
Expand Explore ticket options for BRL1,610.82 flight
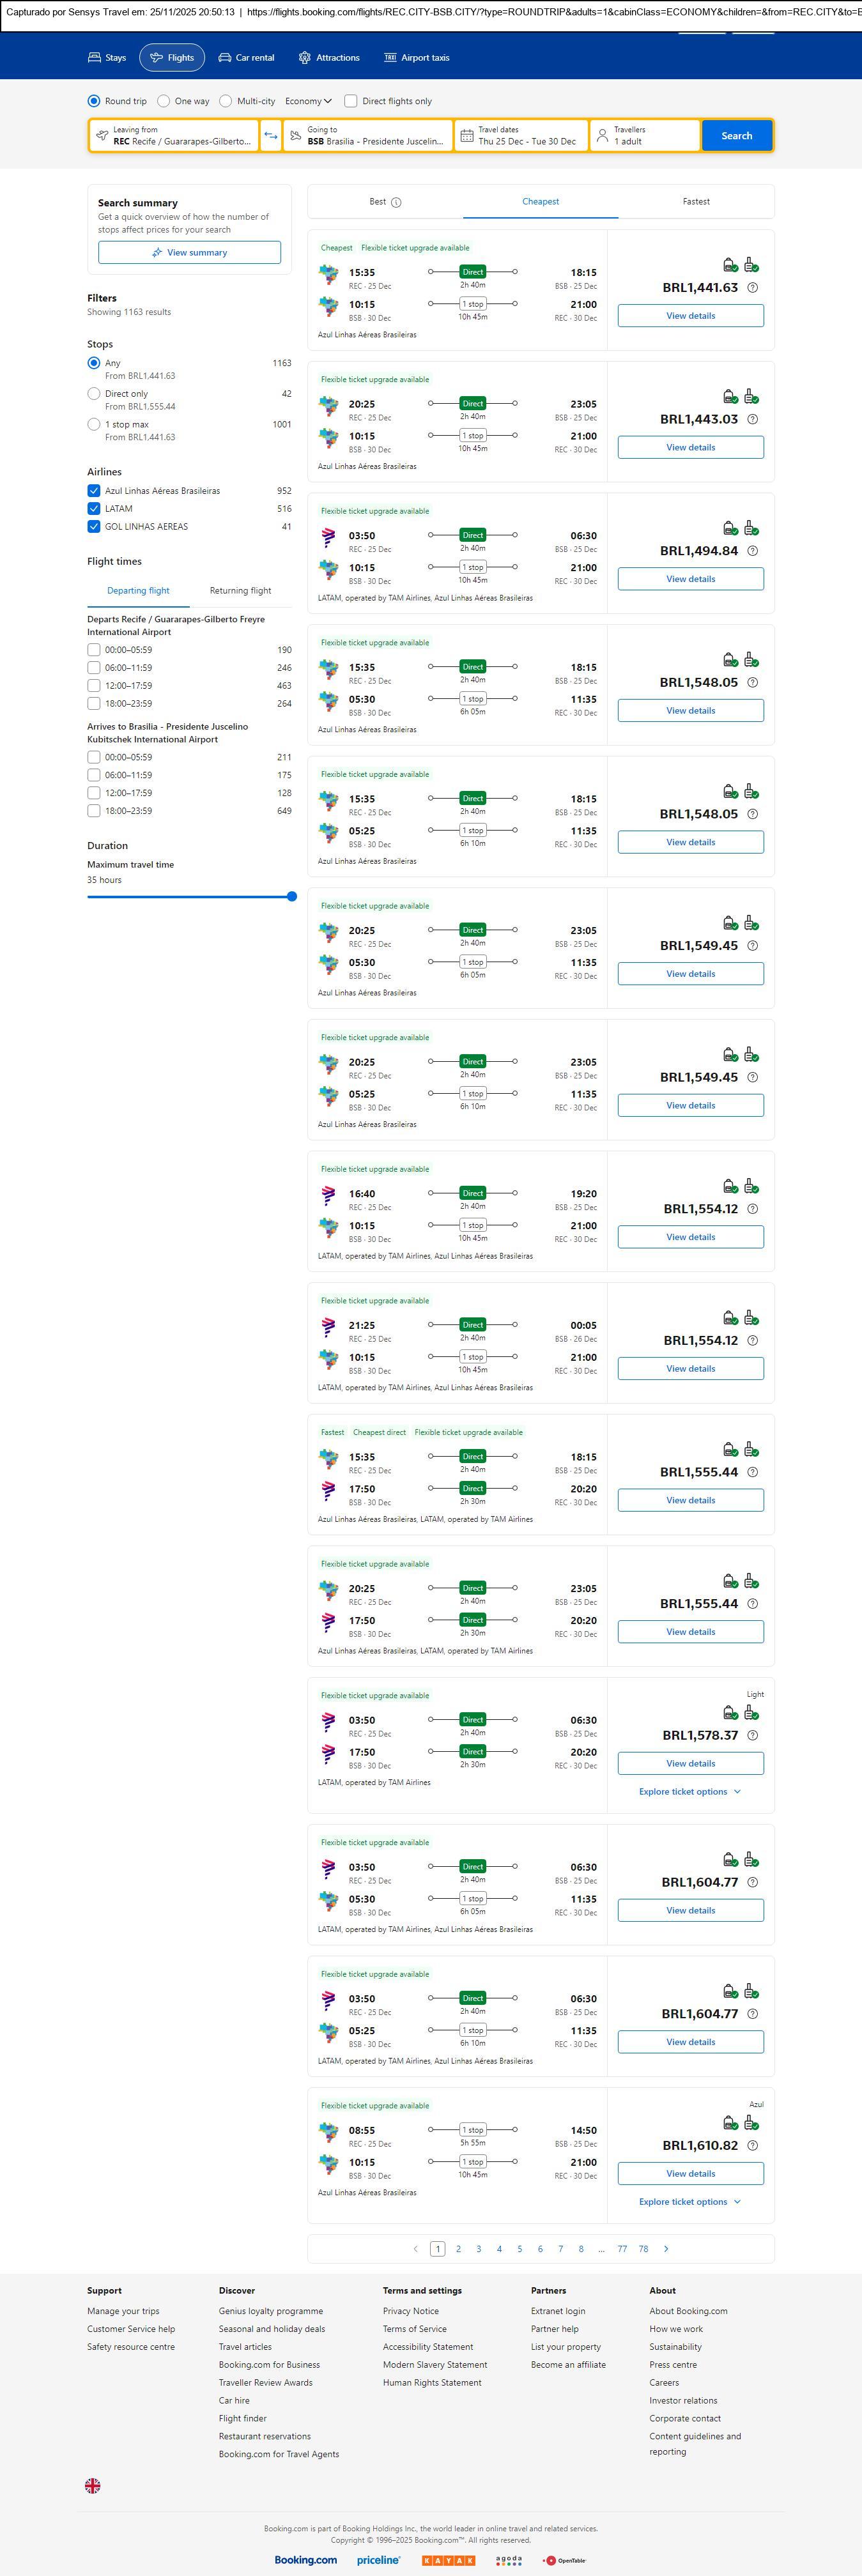[x=690, y=2201]
